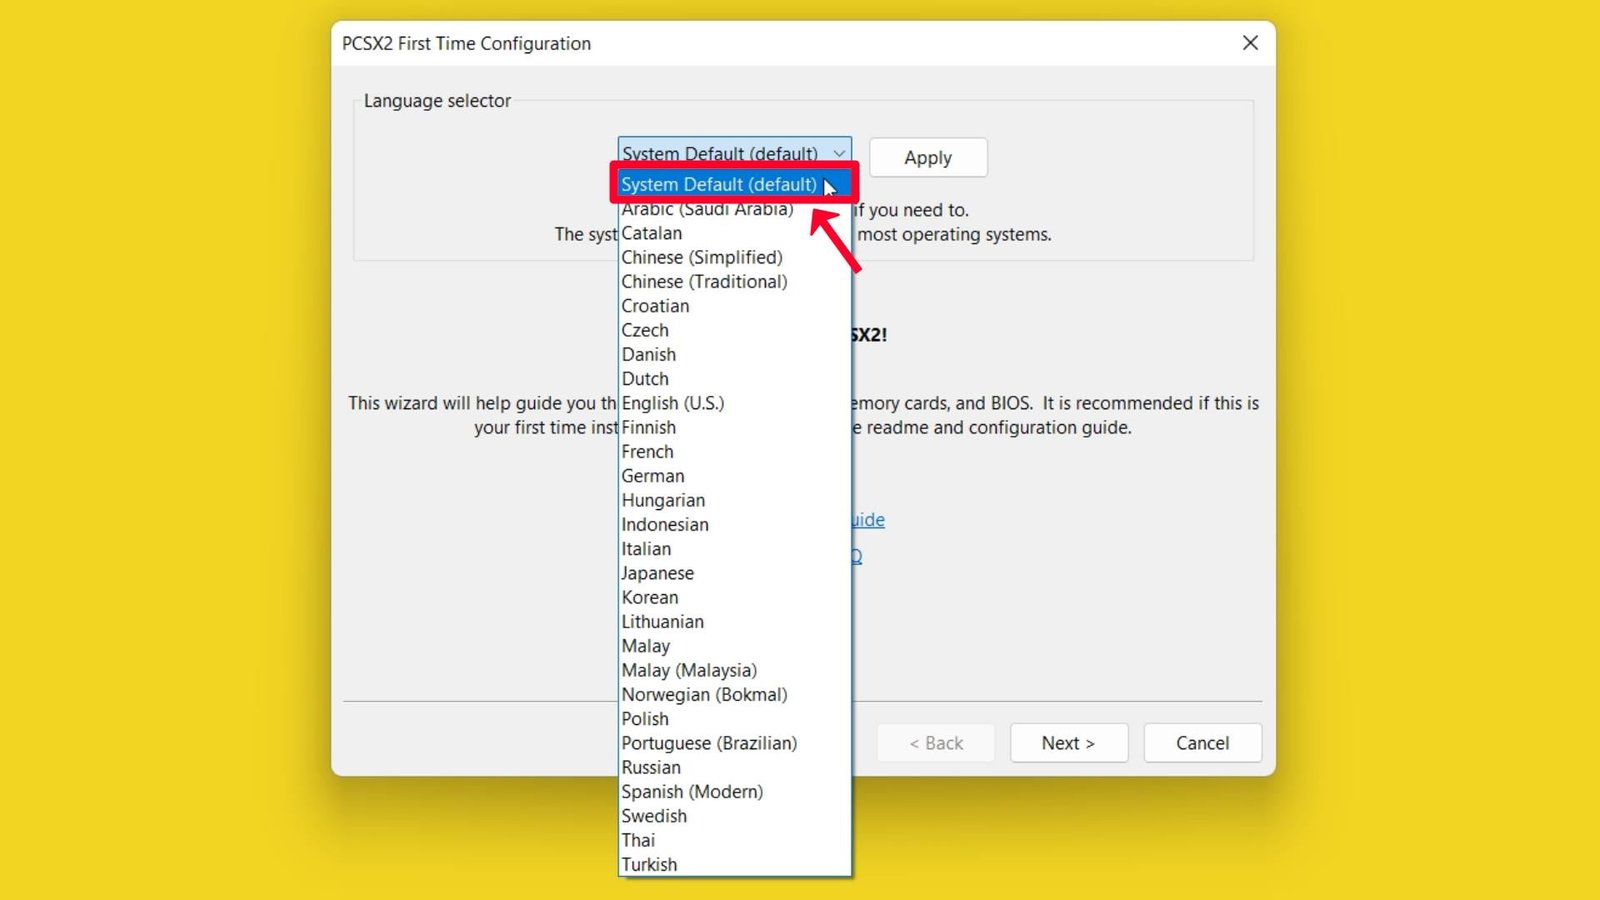The image size is (1600, 900).
Task: Select System Default (default) in the dropdown list
Action: [x=735, y=184]
